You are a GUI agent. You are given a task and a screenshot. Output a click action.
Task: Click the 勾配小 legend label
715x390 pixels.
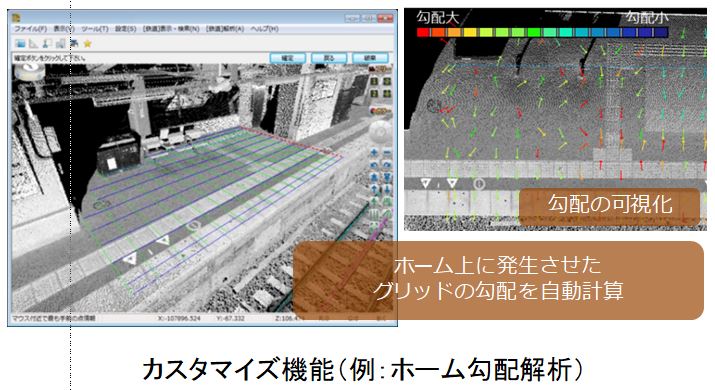tap(647, 17)
